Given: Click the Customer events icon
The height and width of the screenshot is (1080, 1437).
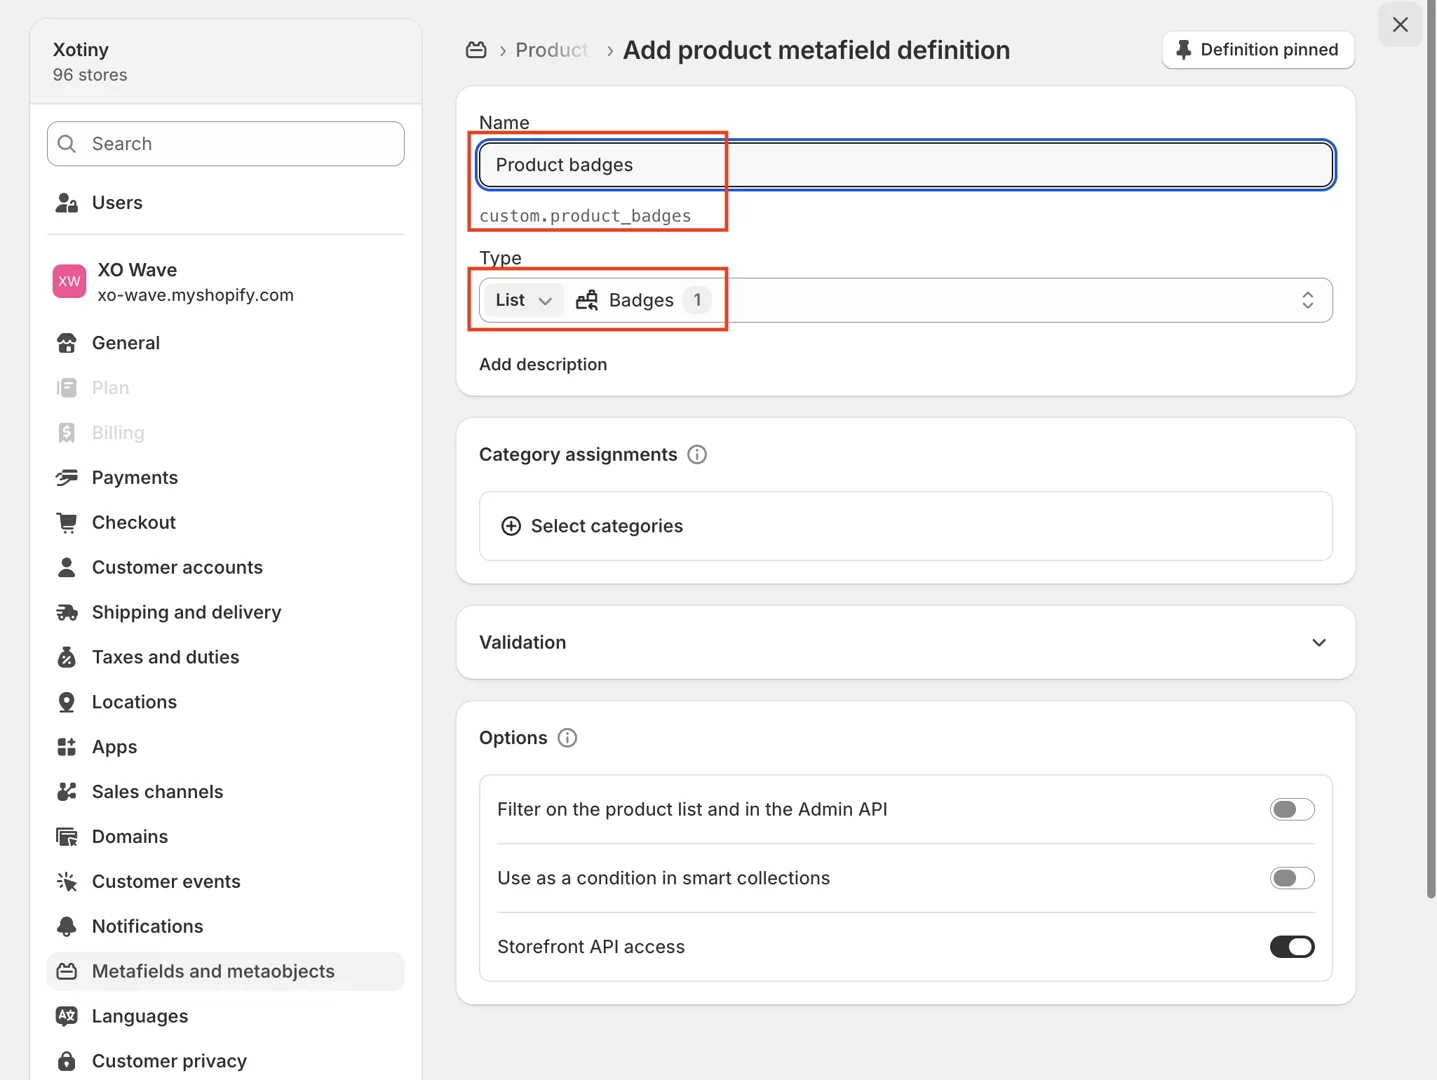Looking at the screenshot, I should [67, 882].
